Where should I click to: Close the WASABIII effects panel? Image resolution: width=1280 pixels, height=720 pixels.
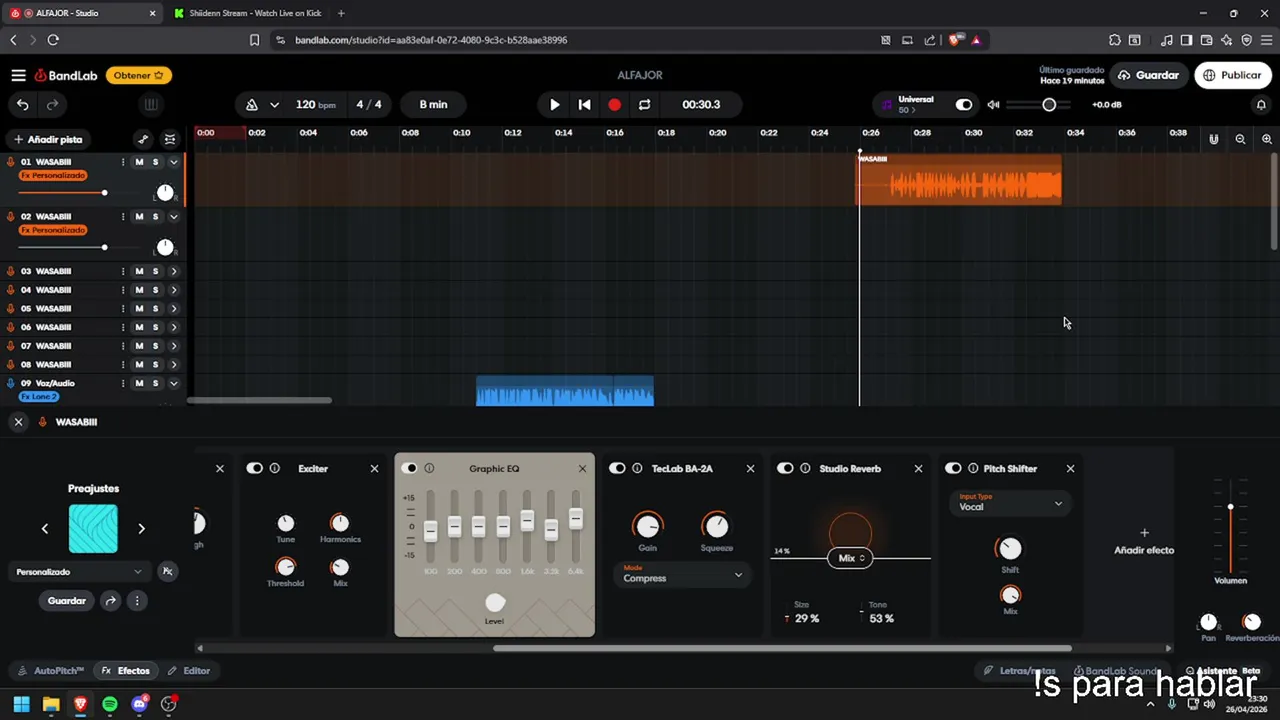click(x=18, y=422)
